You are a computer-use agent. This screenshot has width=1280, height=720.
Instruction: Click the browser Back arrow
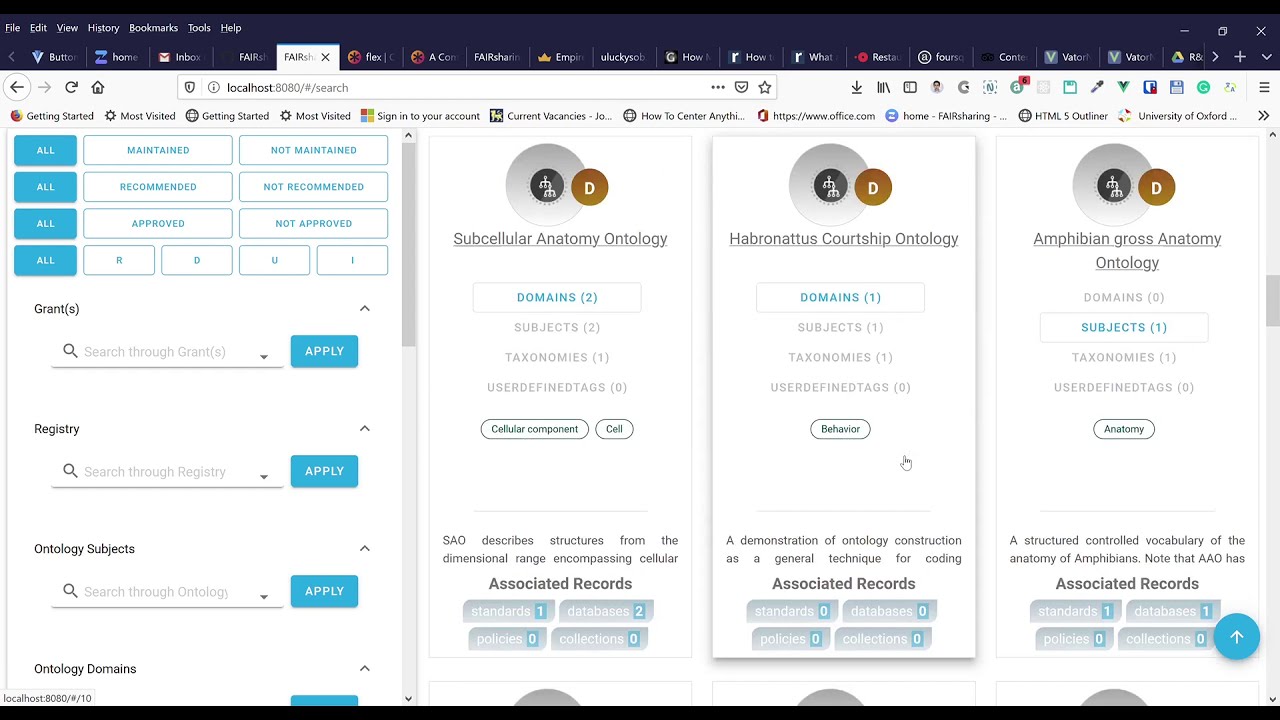(x=17, y=87)
